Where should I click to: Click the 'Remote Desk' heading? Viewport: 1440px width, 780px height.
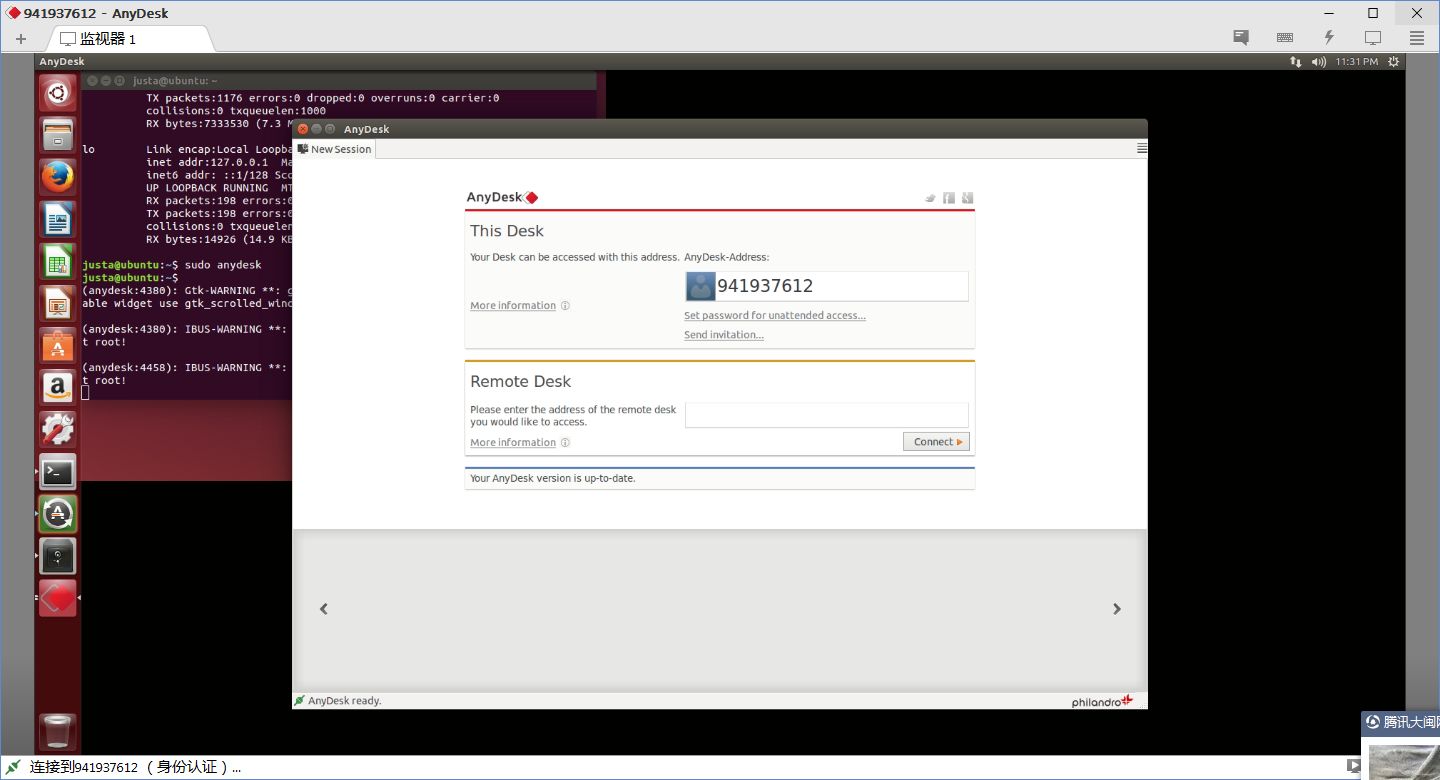[521, 382]
